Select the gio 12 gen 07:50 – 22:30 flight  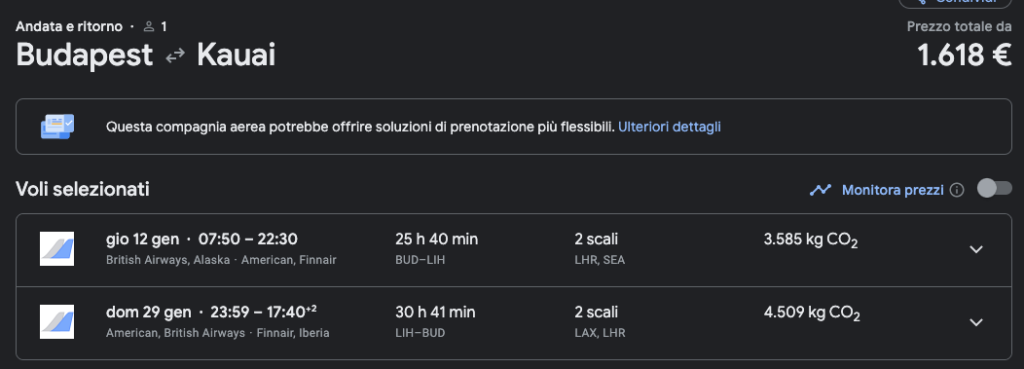coord(513,249)
